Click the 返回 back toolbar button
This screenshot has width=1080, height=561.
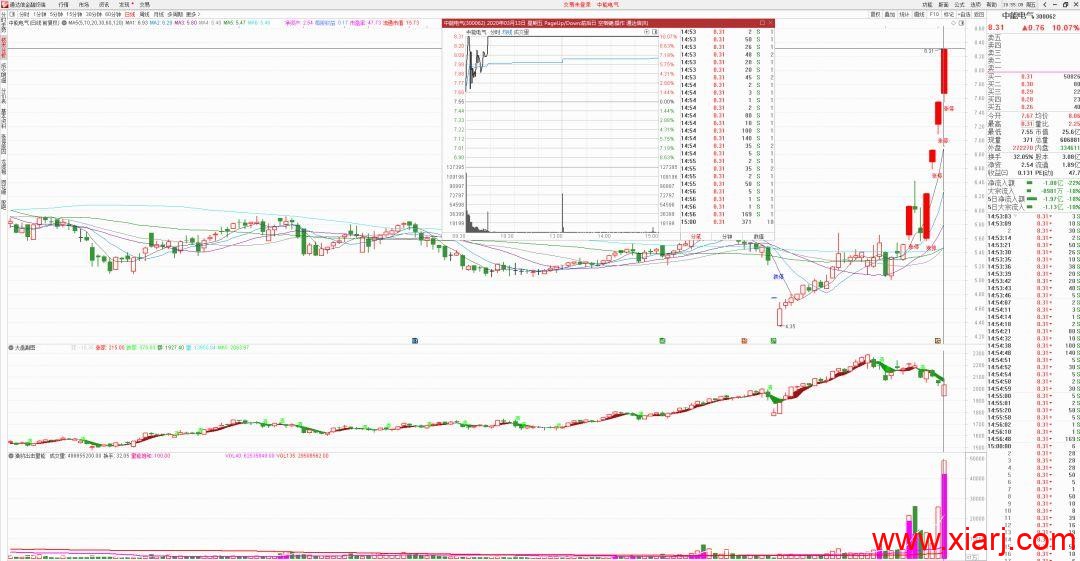pyautogui.click(x=979, y=14)
